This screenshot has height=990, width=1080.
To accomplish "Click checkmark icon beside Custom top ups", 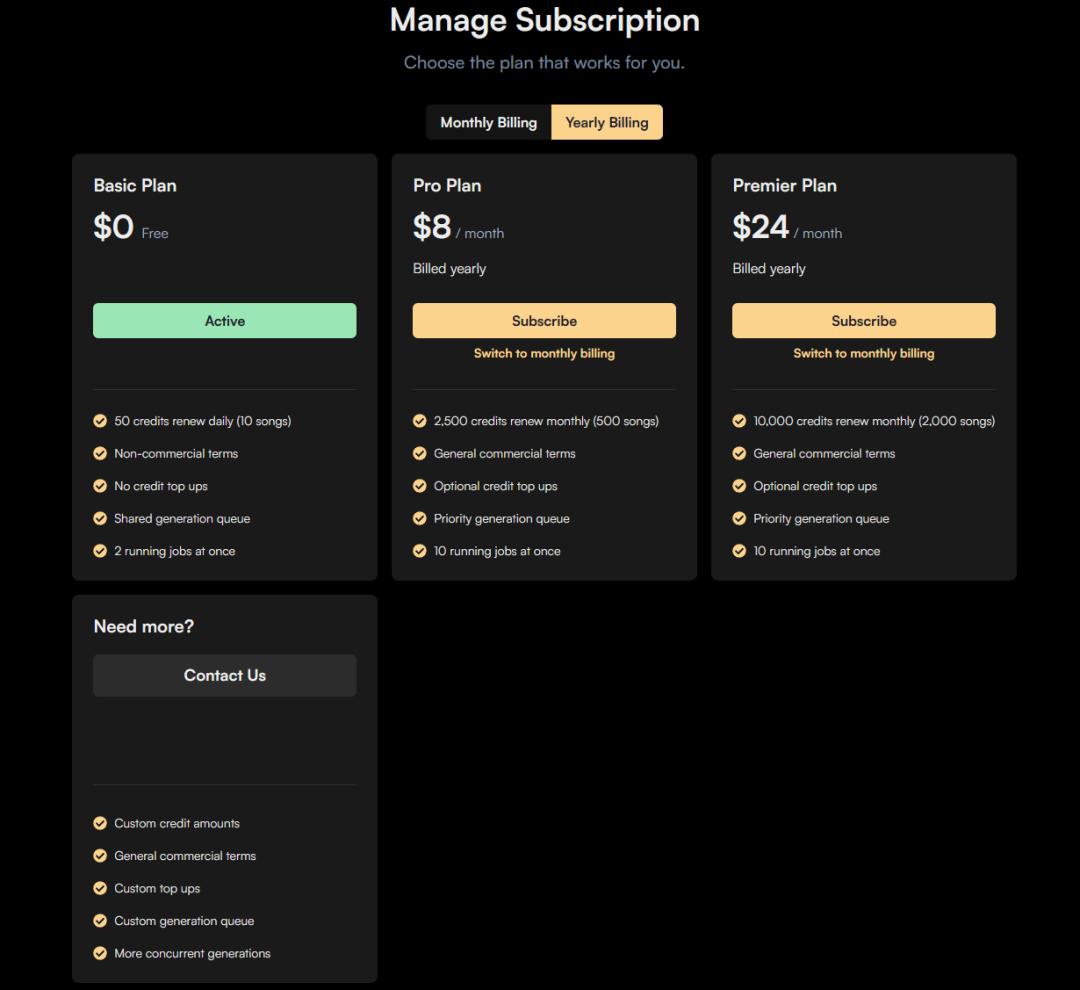I will (x=100, y=888).
